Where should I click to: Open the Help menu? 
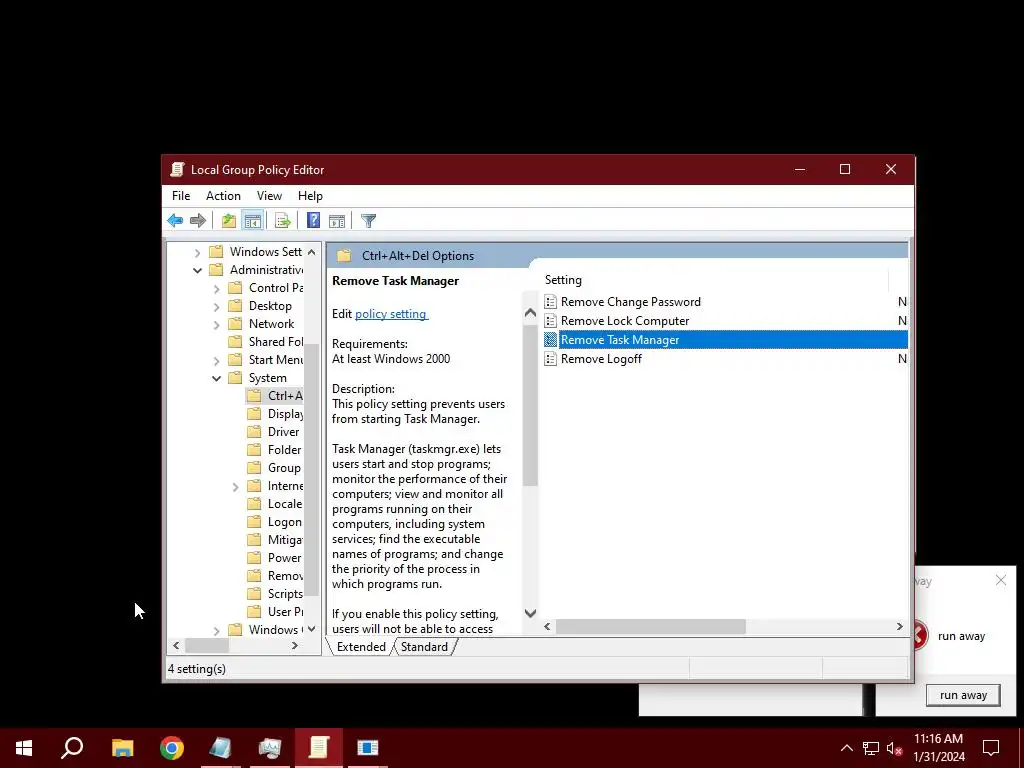310,196
